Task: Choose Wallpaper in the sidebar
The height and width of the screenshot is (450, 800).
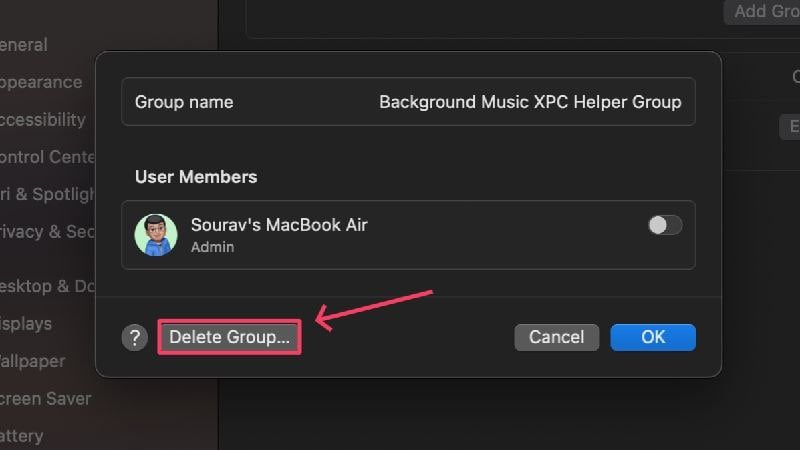Action: (x=33, y=361)
